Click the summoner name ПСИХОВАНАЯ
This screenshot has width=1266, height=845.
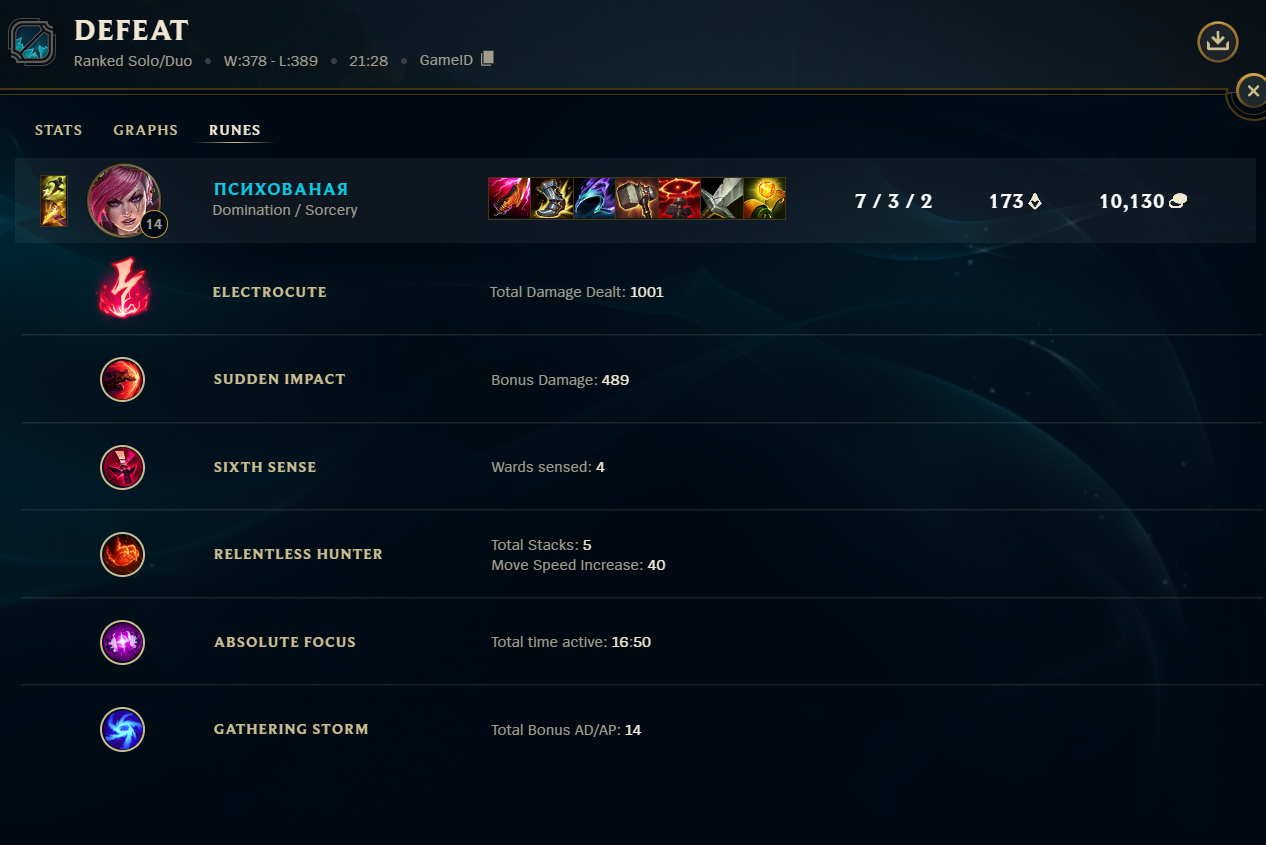281,189
